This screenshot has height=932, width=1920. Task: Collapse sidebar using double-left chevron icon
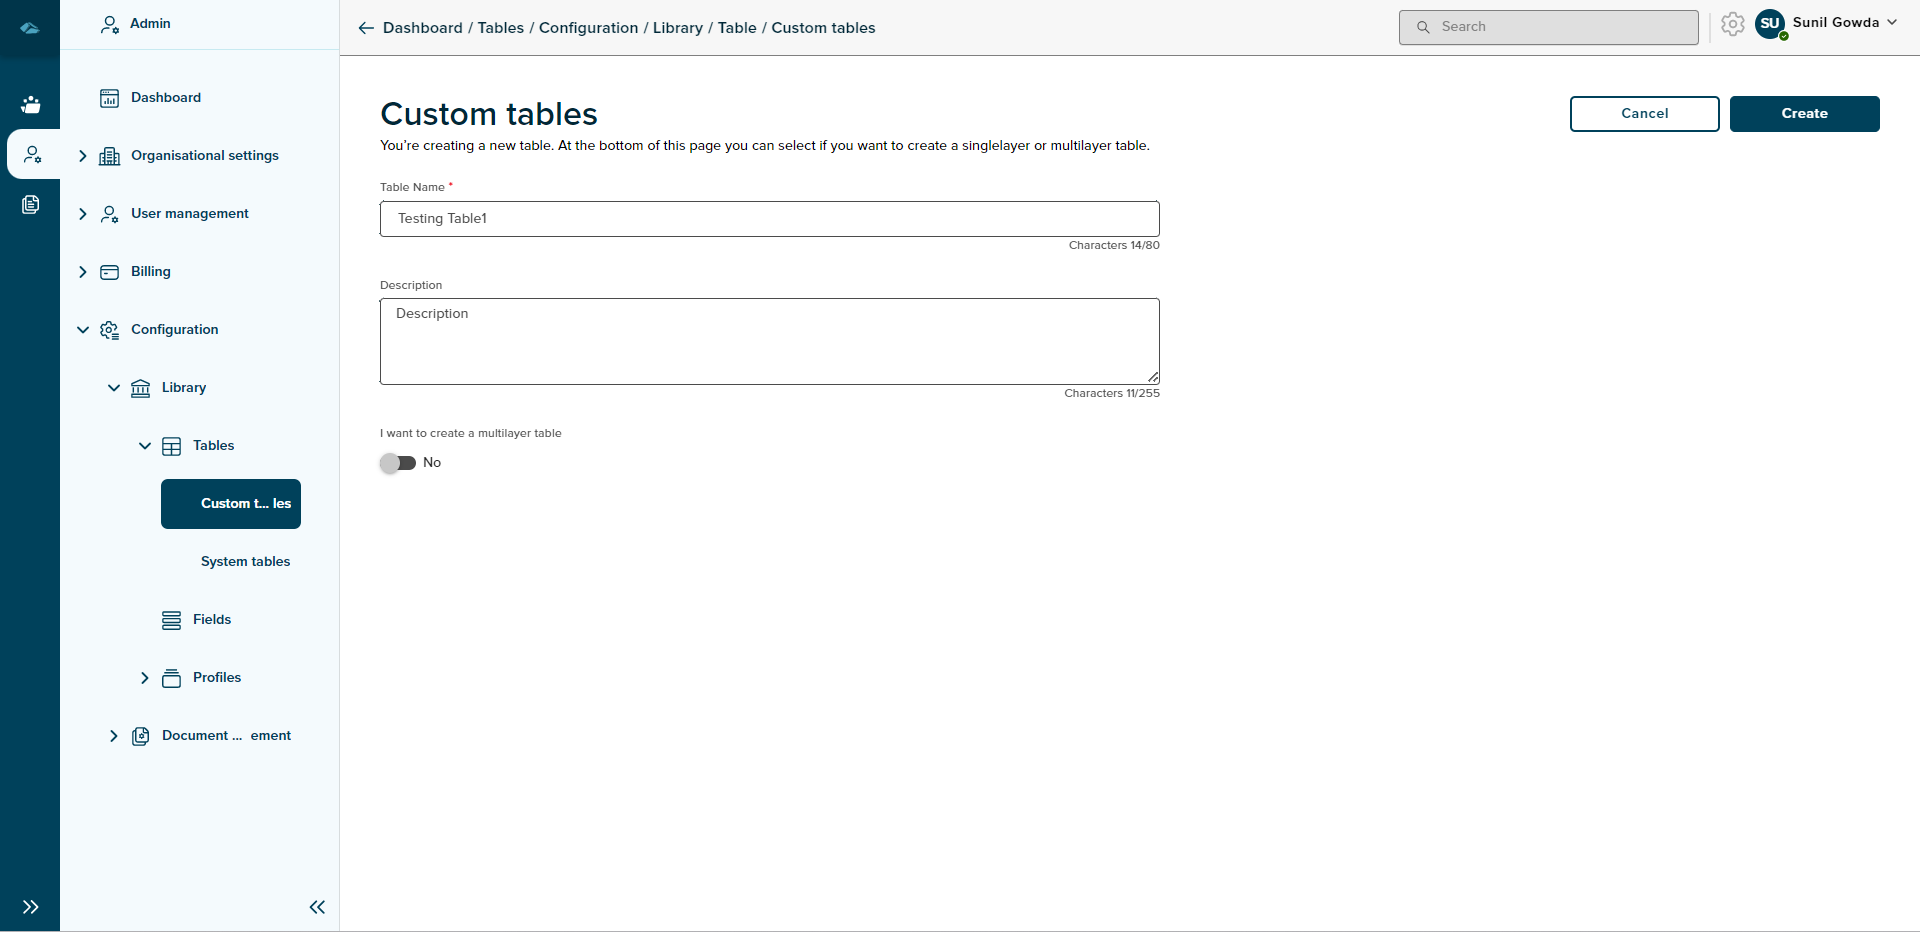317,907
